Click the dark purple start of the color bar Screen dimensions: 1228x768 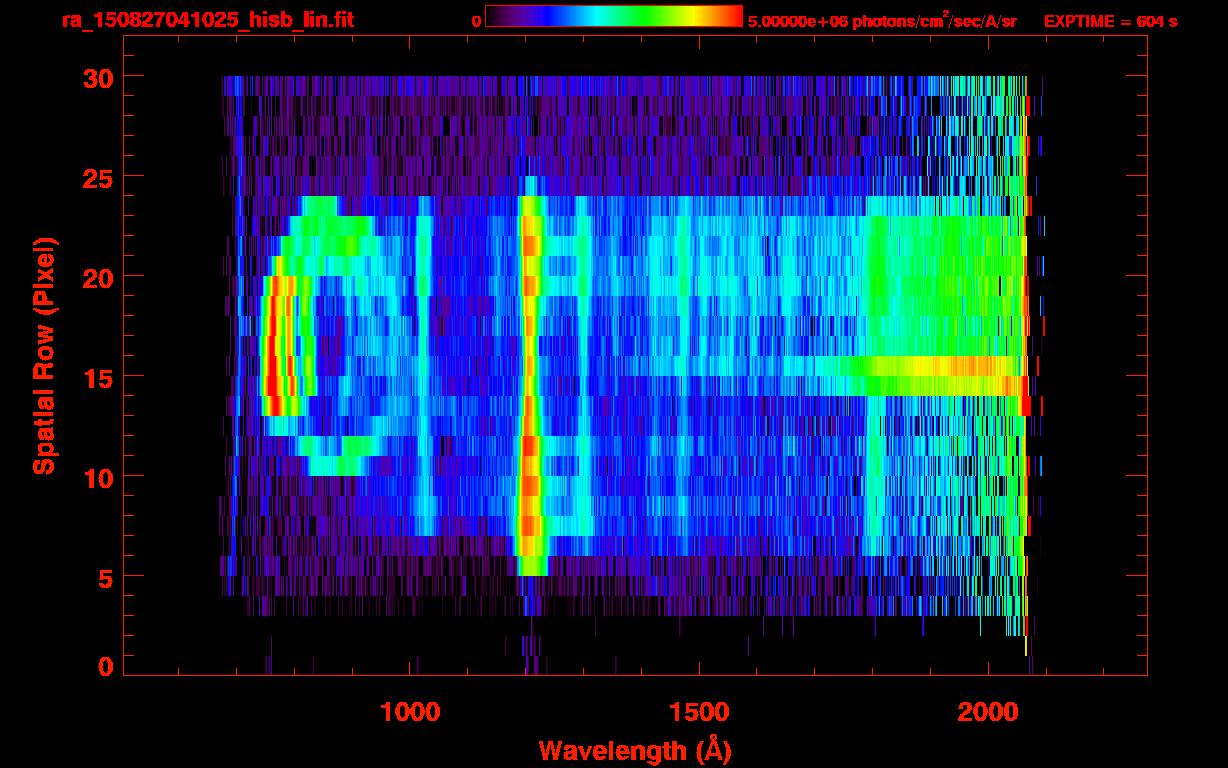pos(497,16)
